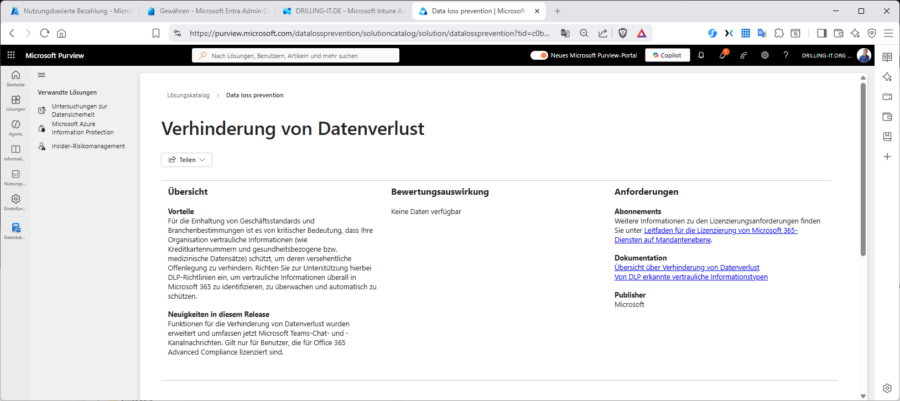Viewport: 900px width, 401px height.
Task: Open Von DLP erkannte vertrauliche Informationstypen link
Action: (x=691, y=277)
